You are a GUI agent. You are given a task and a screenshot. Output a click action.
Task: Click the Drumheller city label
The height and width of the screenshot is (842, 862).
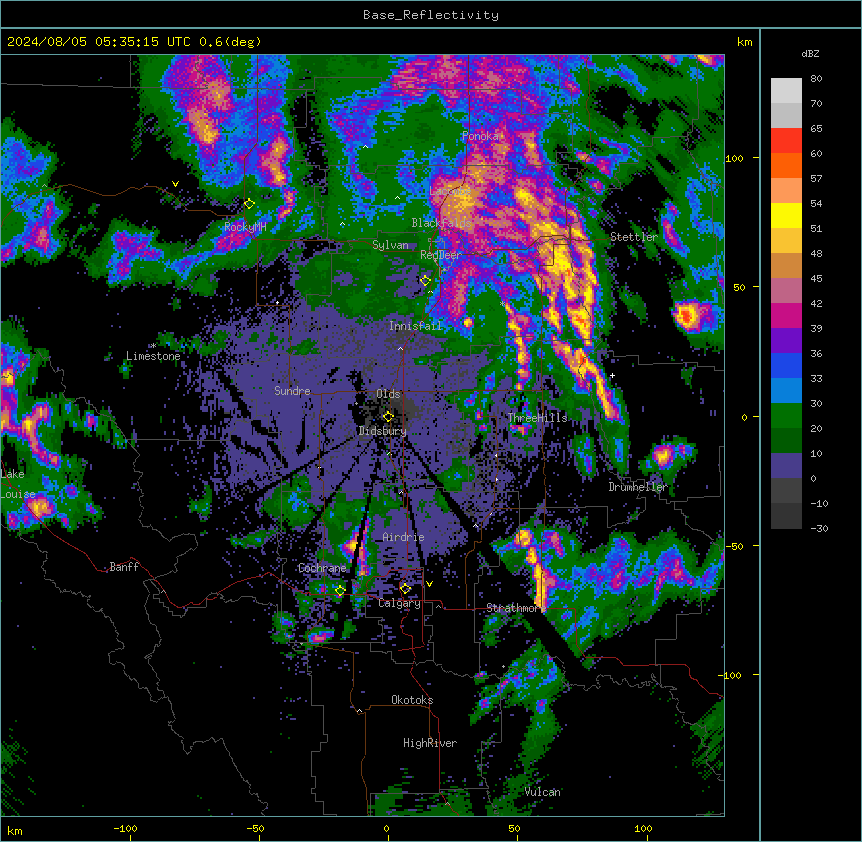coord(638,487)
